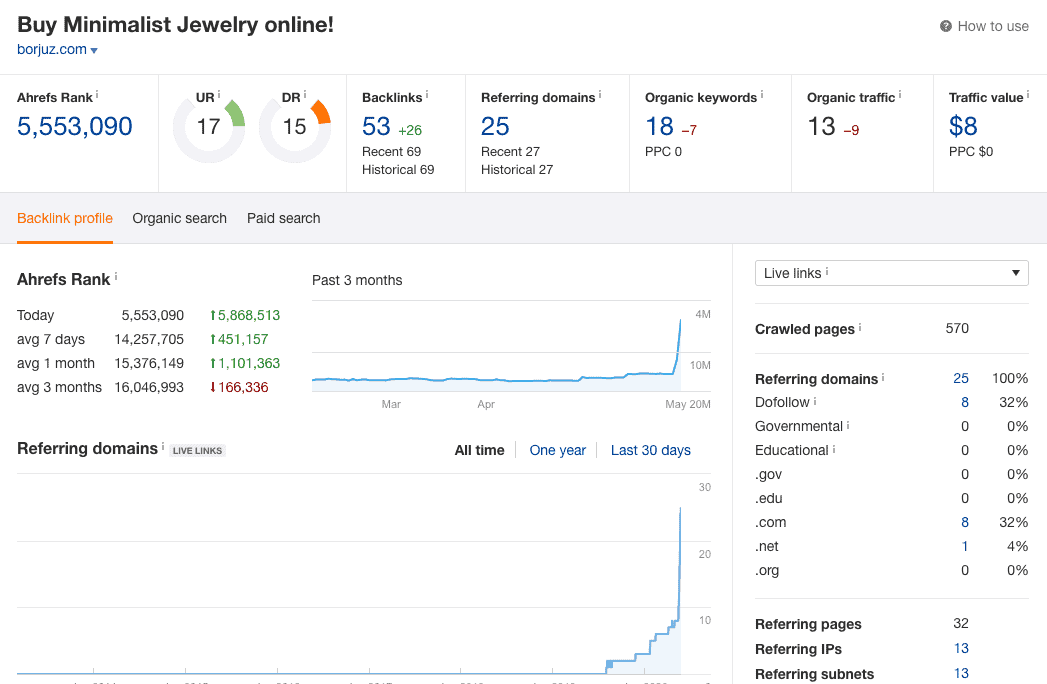
Task: Select the Last 30 days chart range
Action: click(651, 450)
